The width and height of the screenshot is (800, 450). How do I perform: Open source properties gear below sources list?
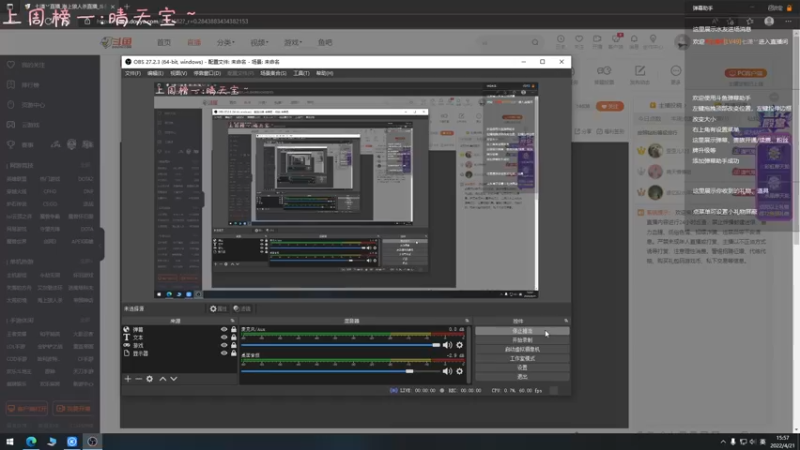pos(149,379)
